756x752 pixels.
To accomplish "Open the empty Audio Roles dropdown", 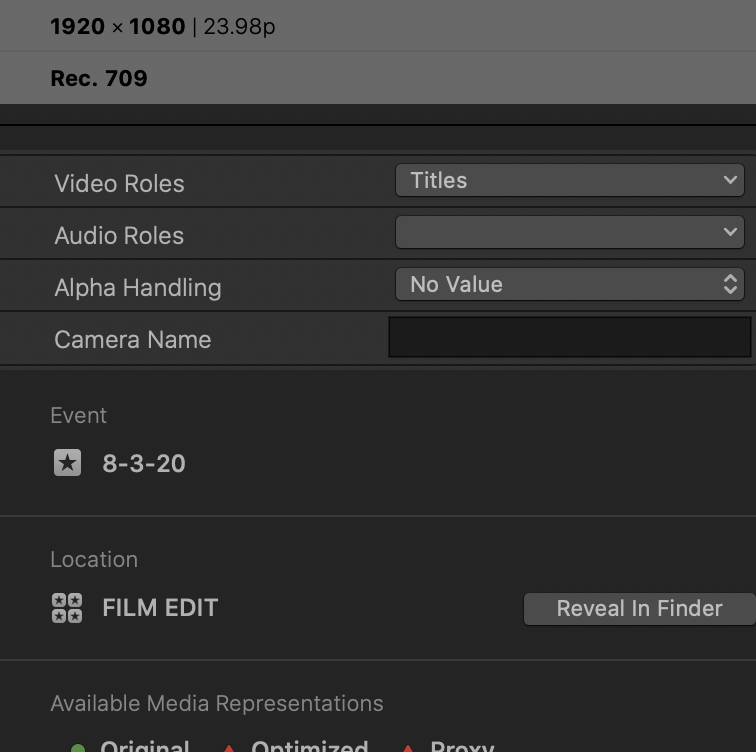I will coord(569,233).
